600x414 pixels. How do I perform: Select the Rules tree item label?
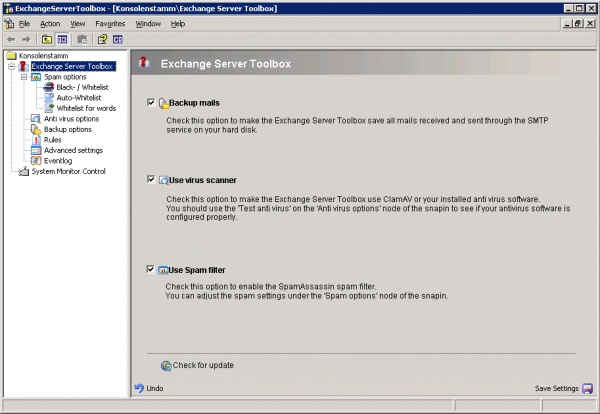tap(52, 140)
